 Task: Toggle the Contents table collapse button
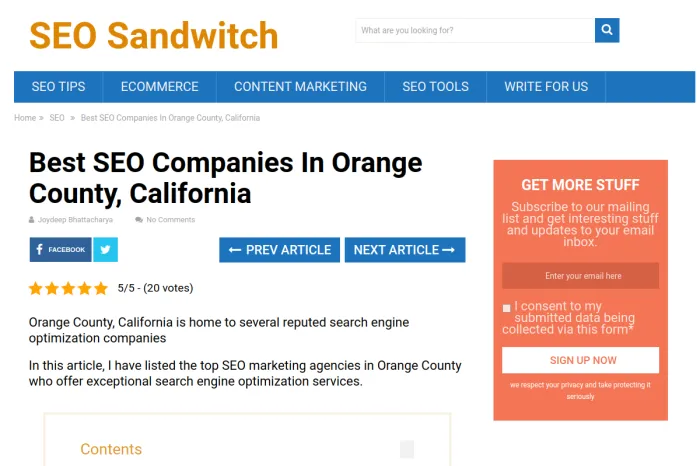[x=407, y=449]
